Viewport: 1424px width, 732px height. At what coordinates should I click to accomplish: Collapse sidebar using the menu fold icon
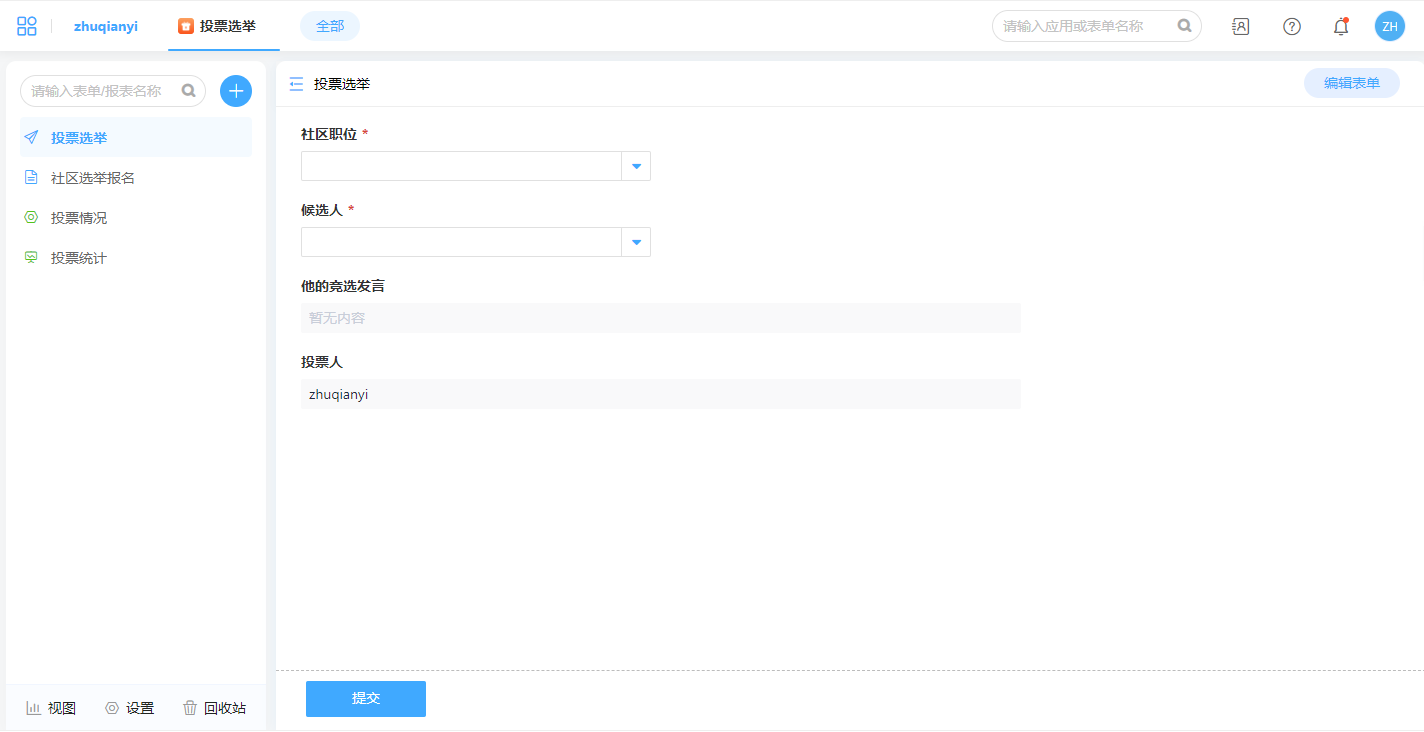296,84
